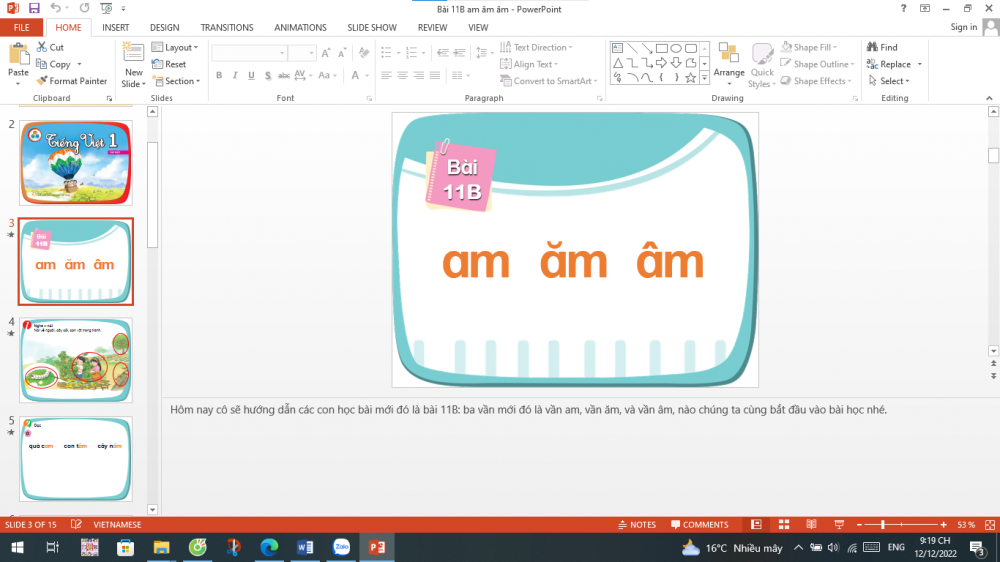Open Slide Sorter view from status bar
Image resolution: width=1000 pixels, height=562 pixels.
[784, 524]
